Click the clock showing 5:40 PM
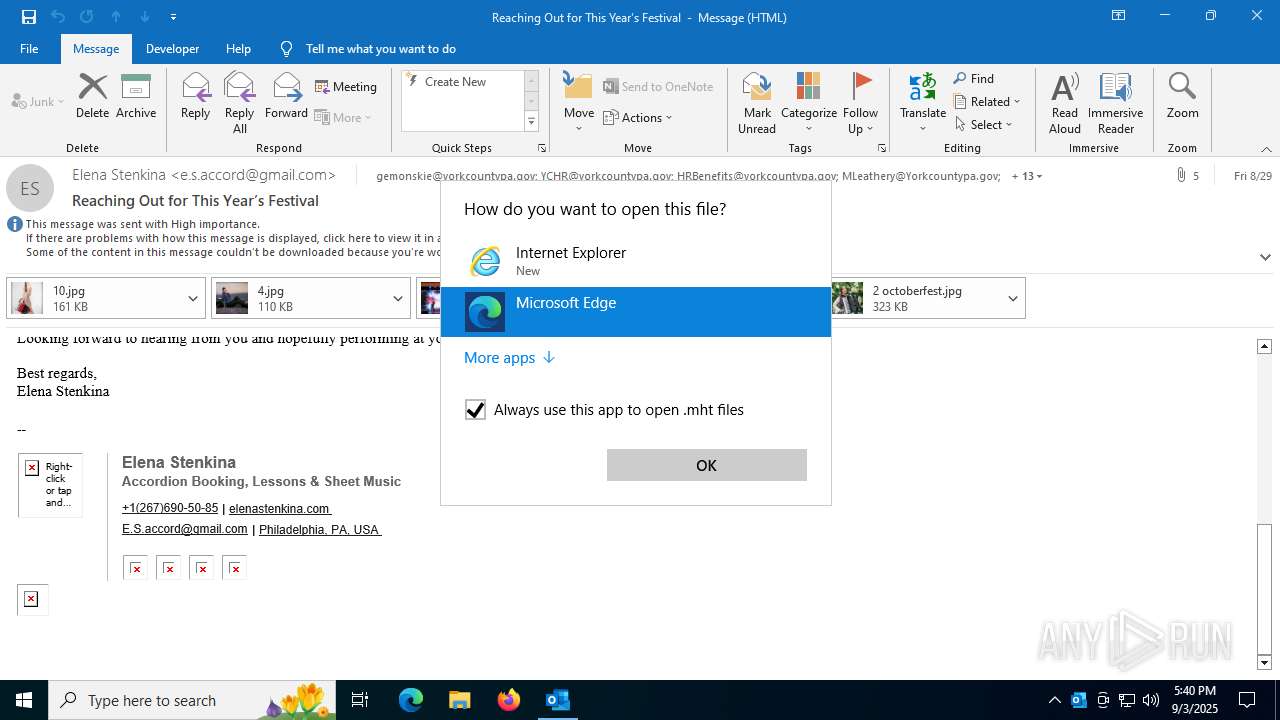The image size is (1280, 720). point(1195,691)
